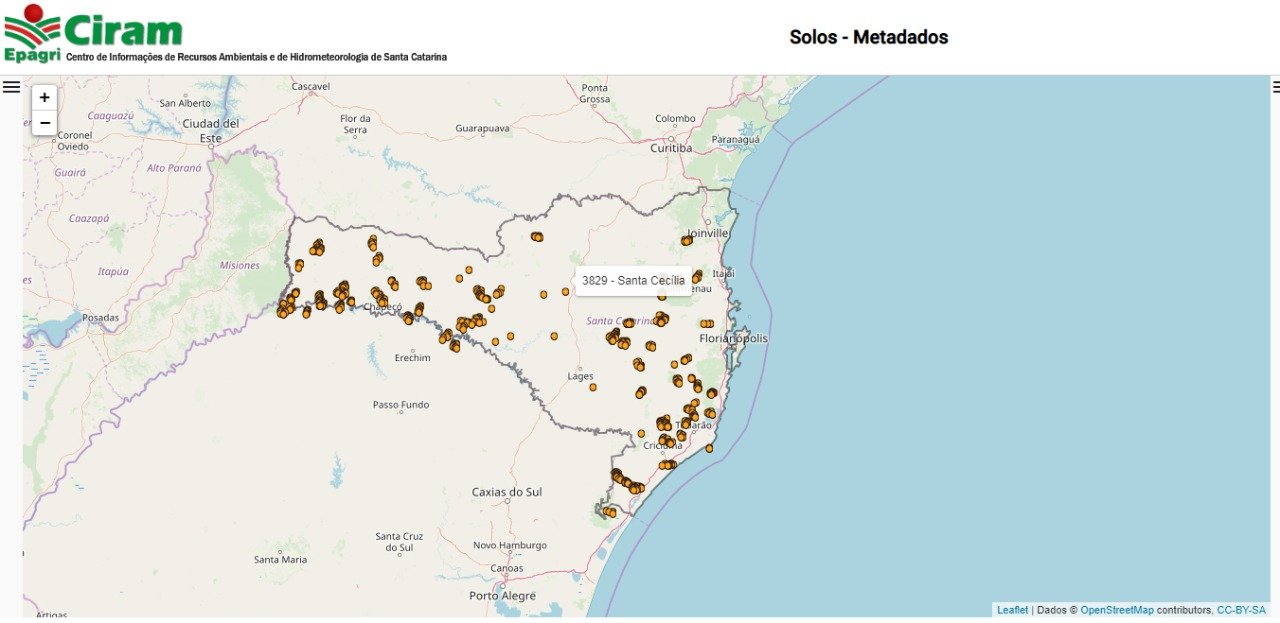Open the CC-BY-SA license link
Image resolution: width=1280 pixels, height=623 pixels.
click(x=1241, y=610)
